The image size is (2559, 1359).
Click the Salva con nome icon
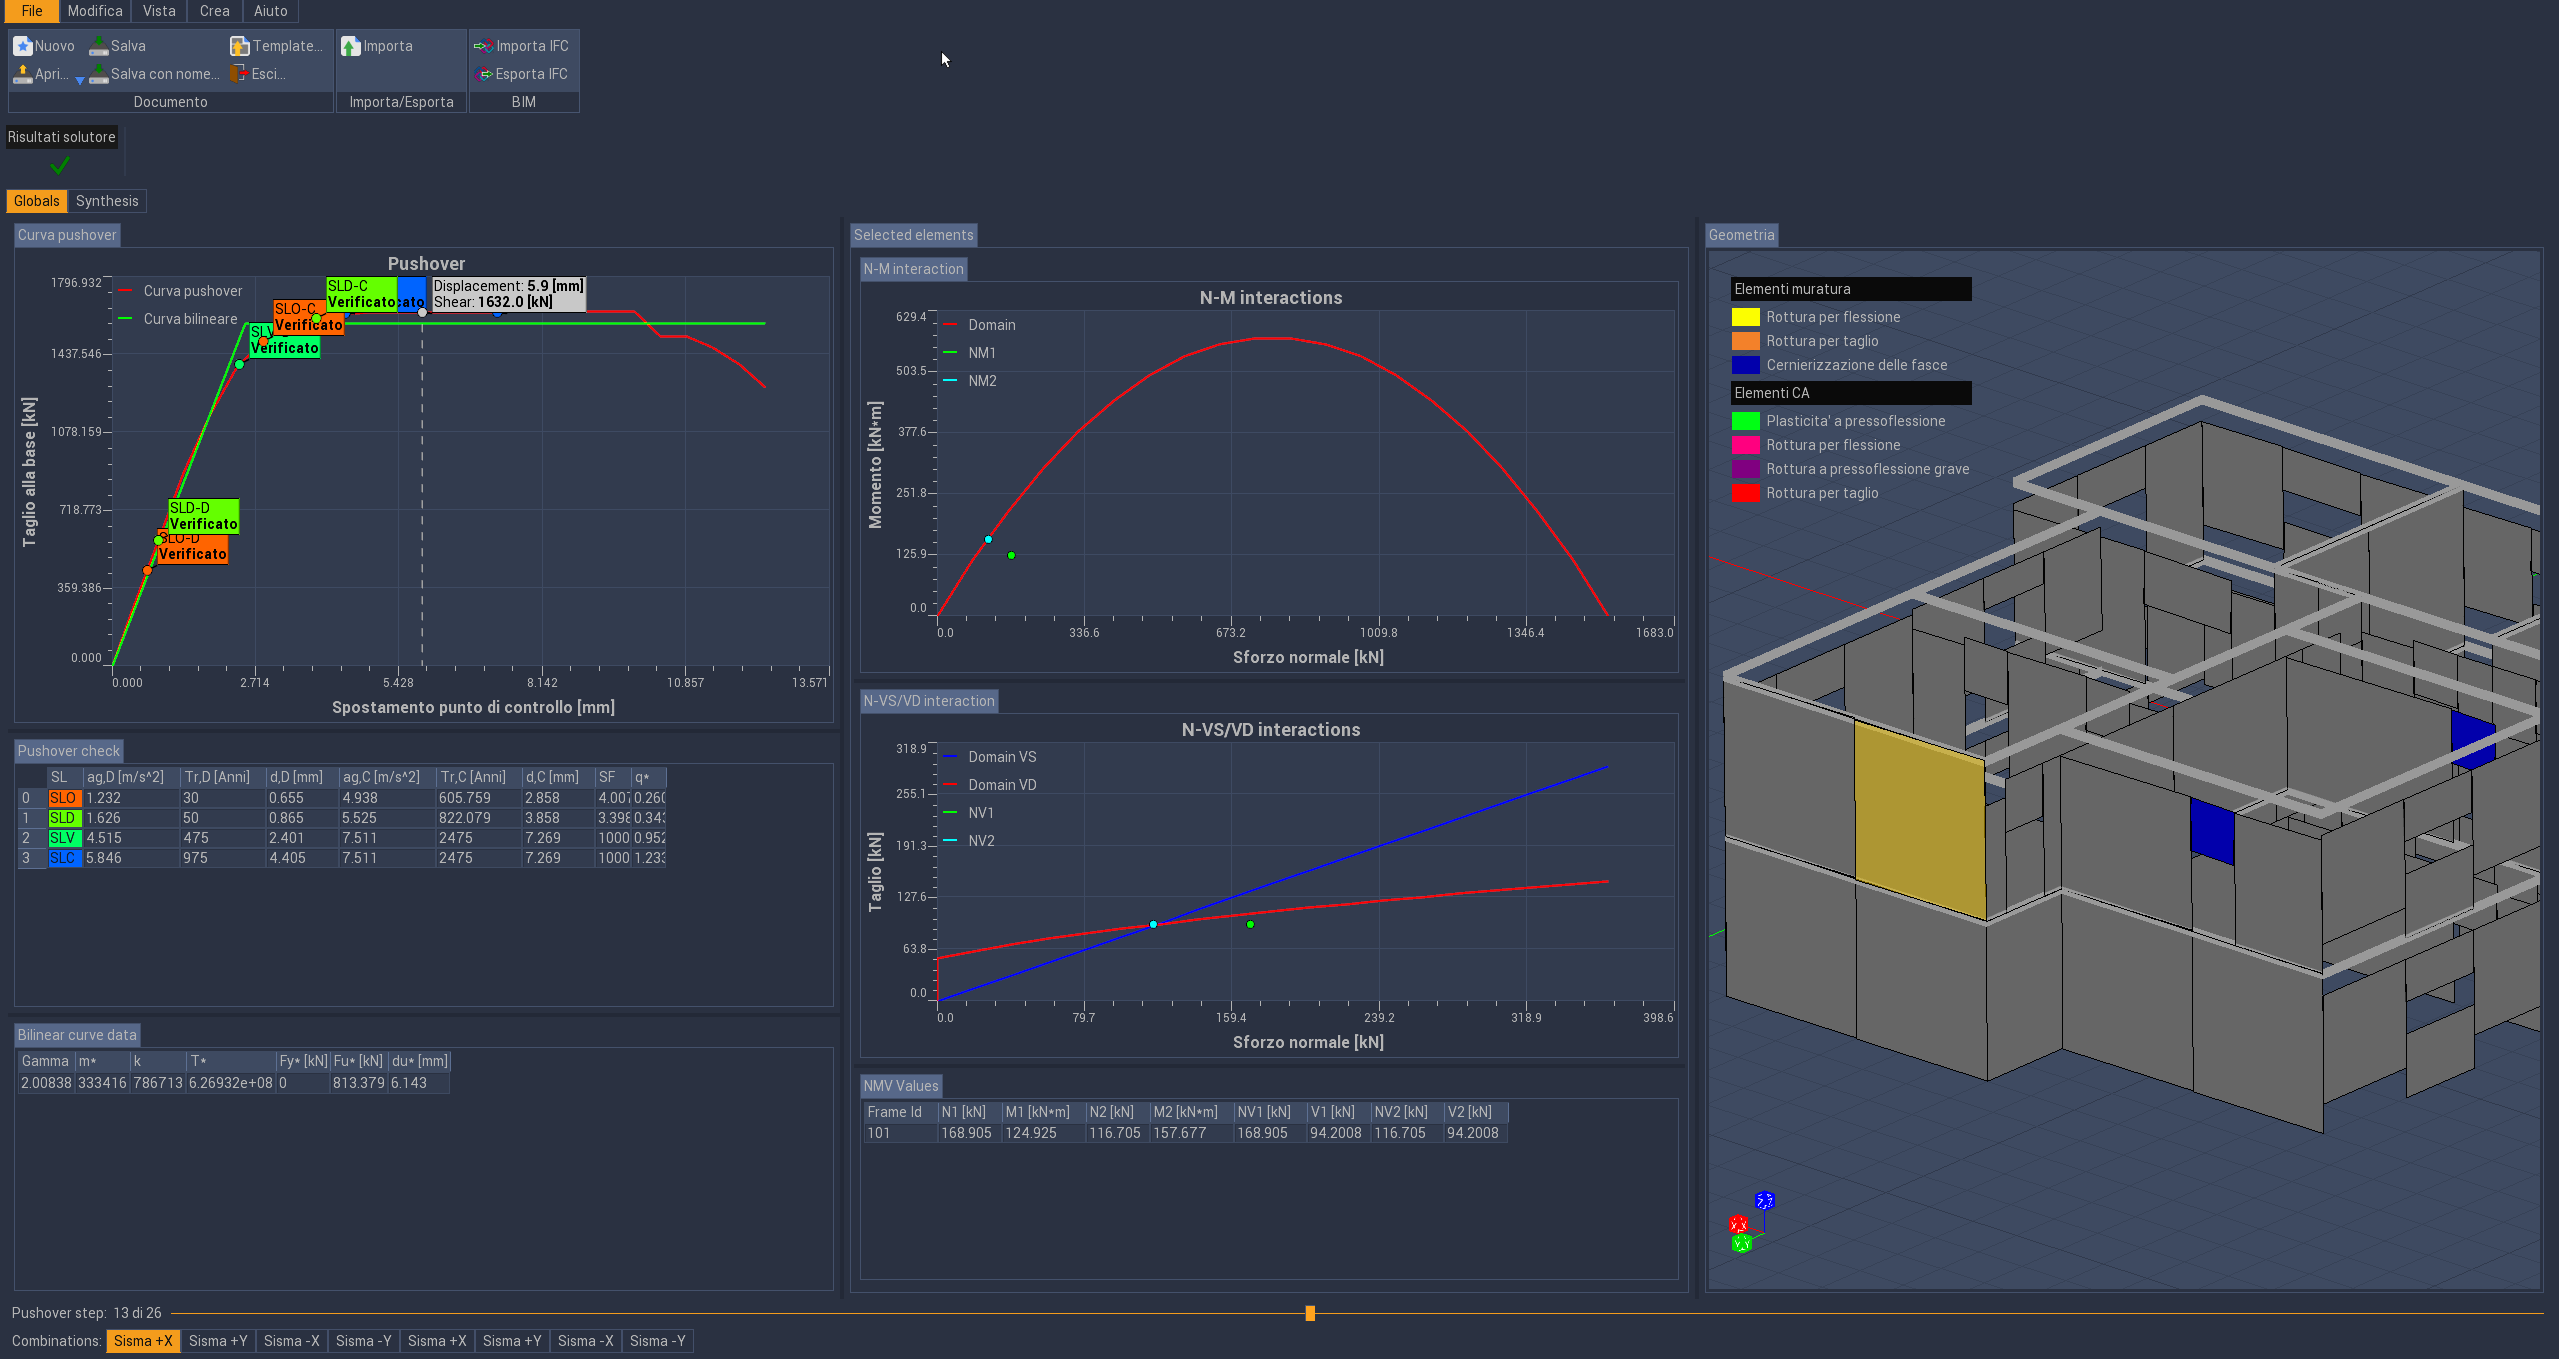pyautogui.click(x=99, y=74)
